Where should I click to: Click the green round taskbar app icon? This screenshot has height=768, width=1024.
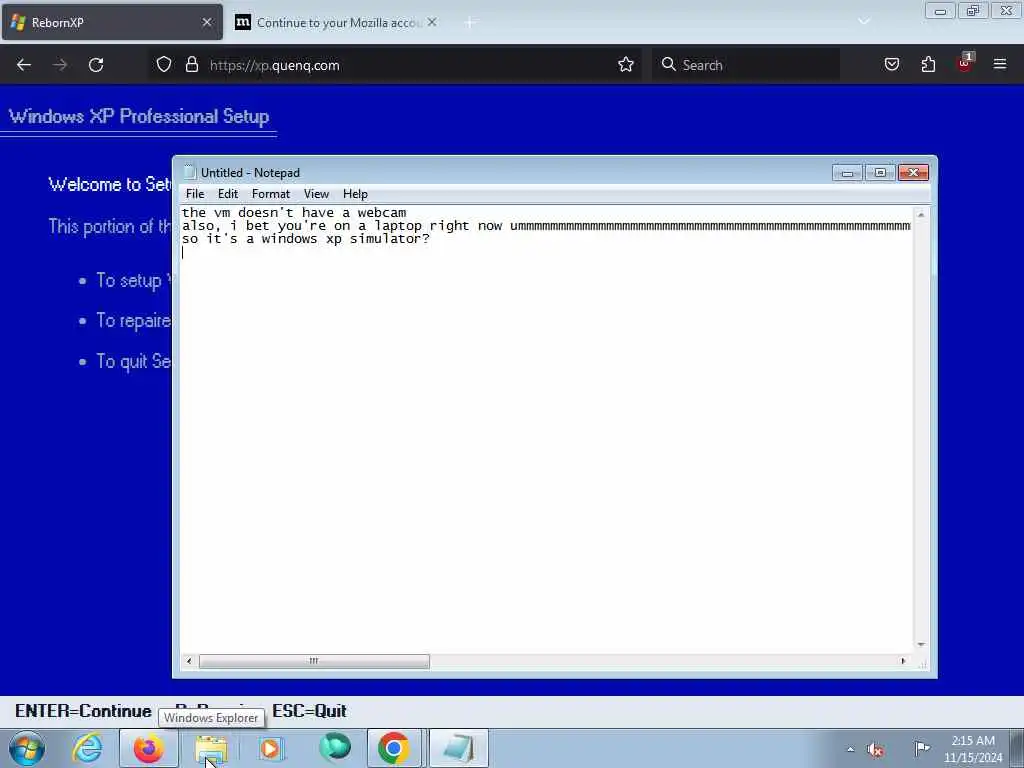(x=334, y=748)
